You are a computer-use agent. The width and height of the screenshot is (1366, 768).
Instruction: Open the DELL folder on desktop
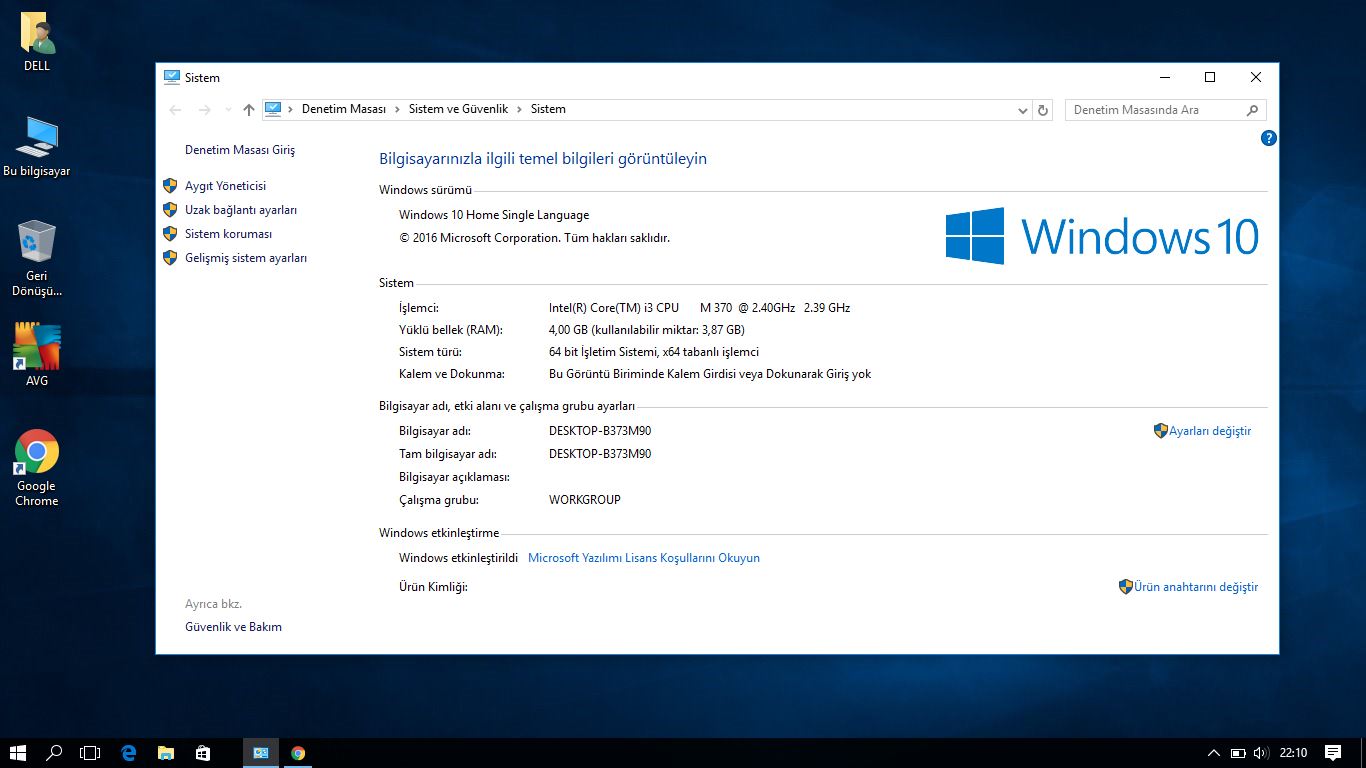pyautogui.click(x=37, y=43)
